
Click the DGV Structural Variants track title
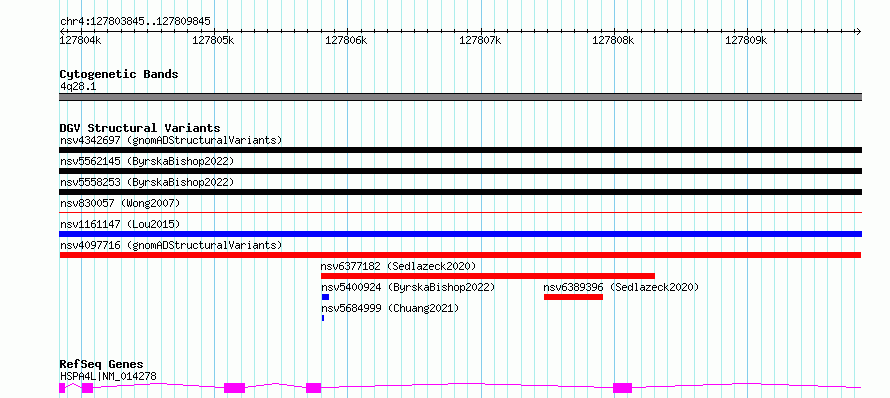140,128
